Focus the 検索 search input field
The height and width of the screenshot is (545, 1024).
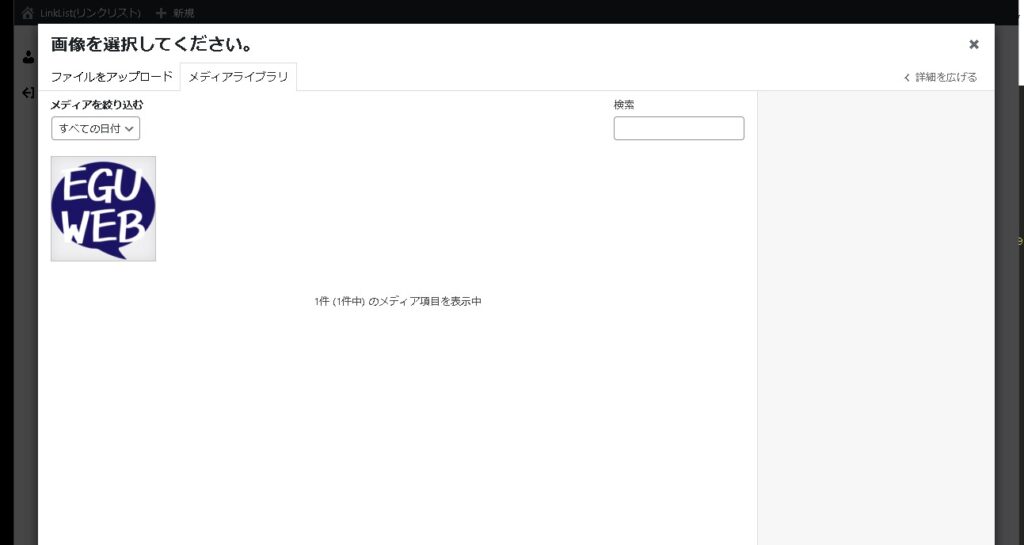pyautogui.click(x=678, y=128)
